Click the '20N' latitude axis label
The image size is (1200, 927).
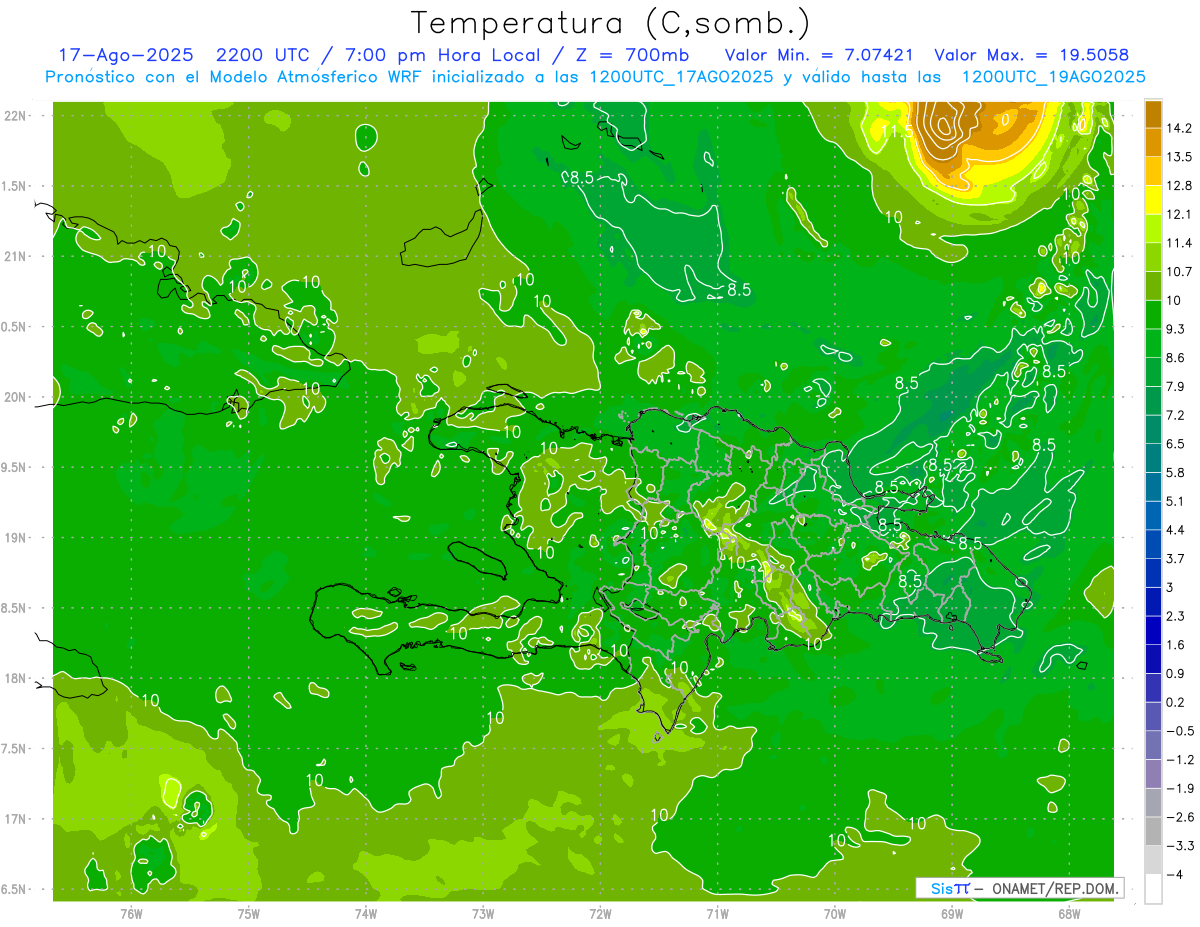click(x=14, y=397)
